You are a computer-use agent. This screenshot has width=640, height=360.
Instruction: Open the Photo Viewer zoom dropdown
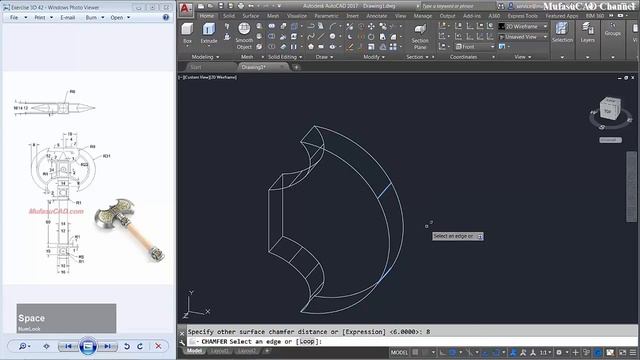click(24, 346)
